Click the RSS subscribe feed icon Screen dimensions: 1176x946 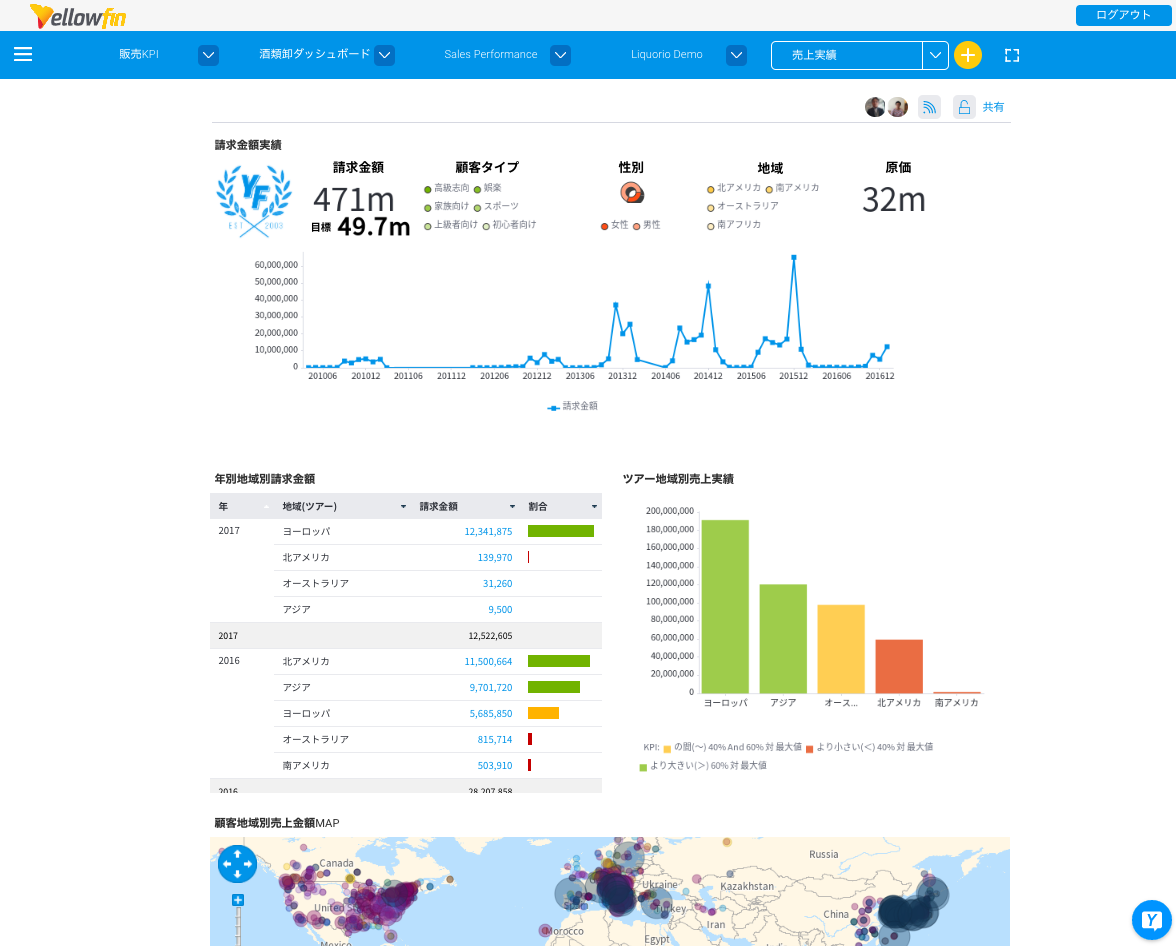click(x=929, y=107)
